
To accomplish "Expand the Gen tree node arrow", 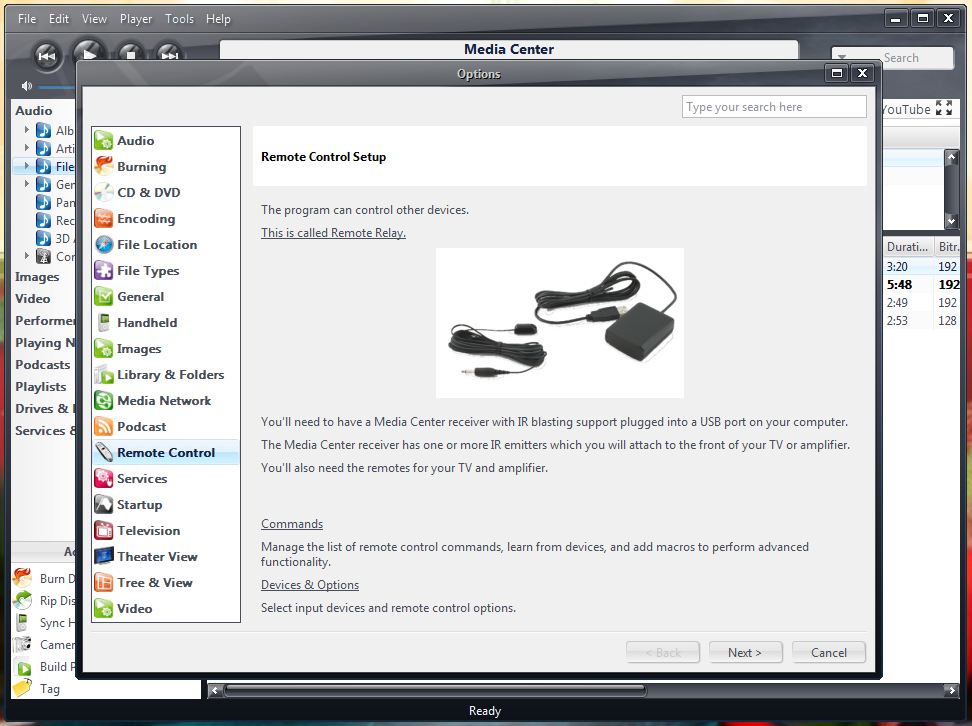I will pyautogui.click(x=27, y=184).
